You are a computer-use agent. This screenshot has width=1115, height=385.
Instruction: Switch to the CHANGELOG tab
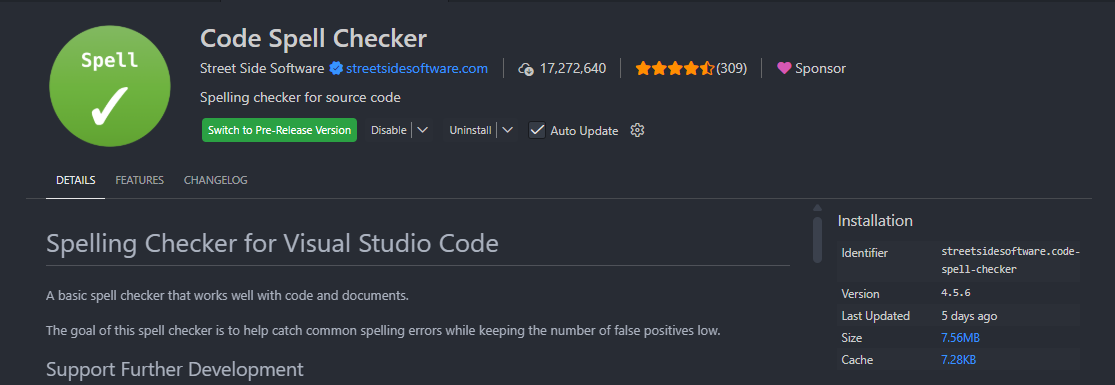pos(215,181)
